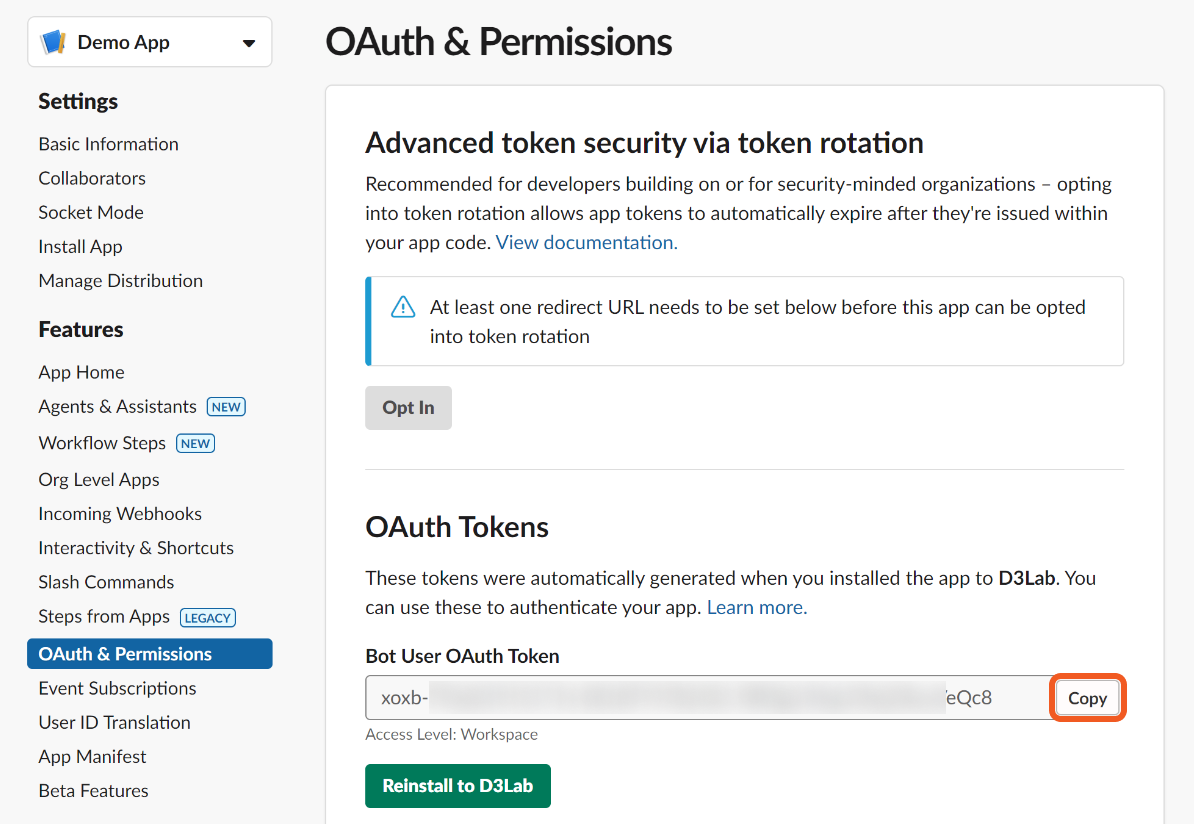1194x824 pixels.
Task: Navigate to Manage Distribution
Action: pos(120,281)
